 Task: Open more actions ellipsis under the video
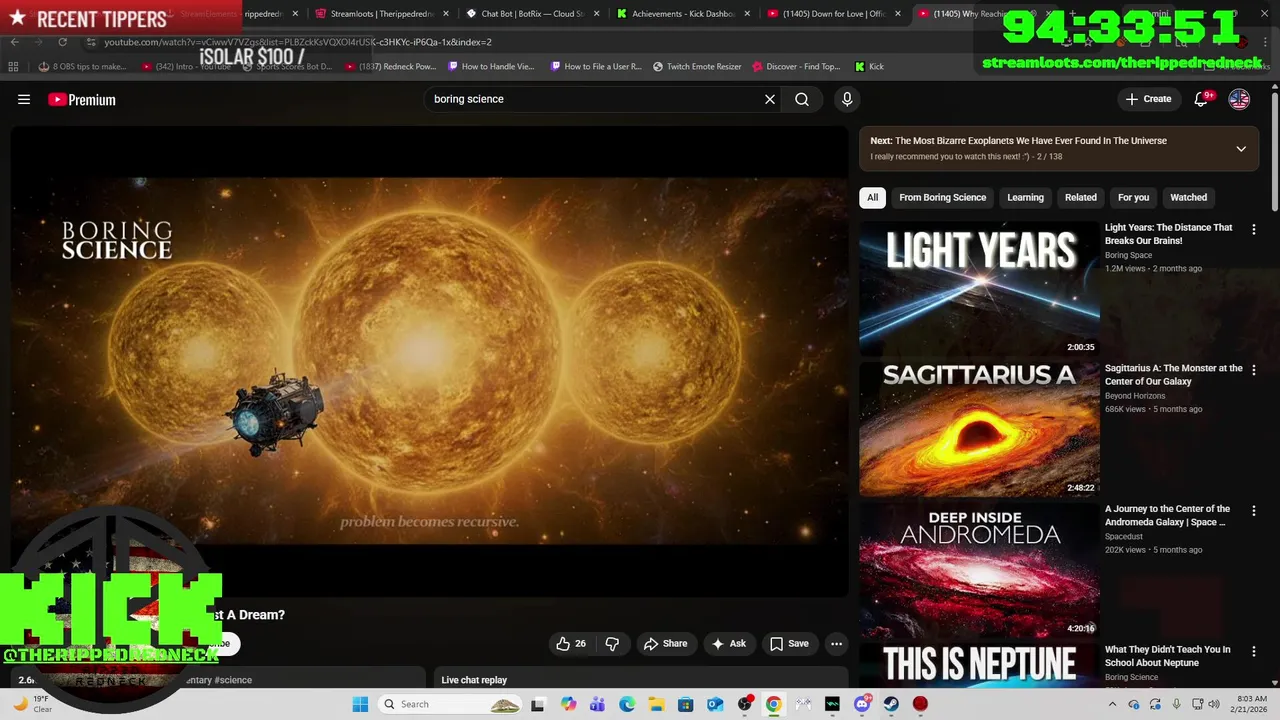(836, 644)
